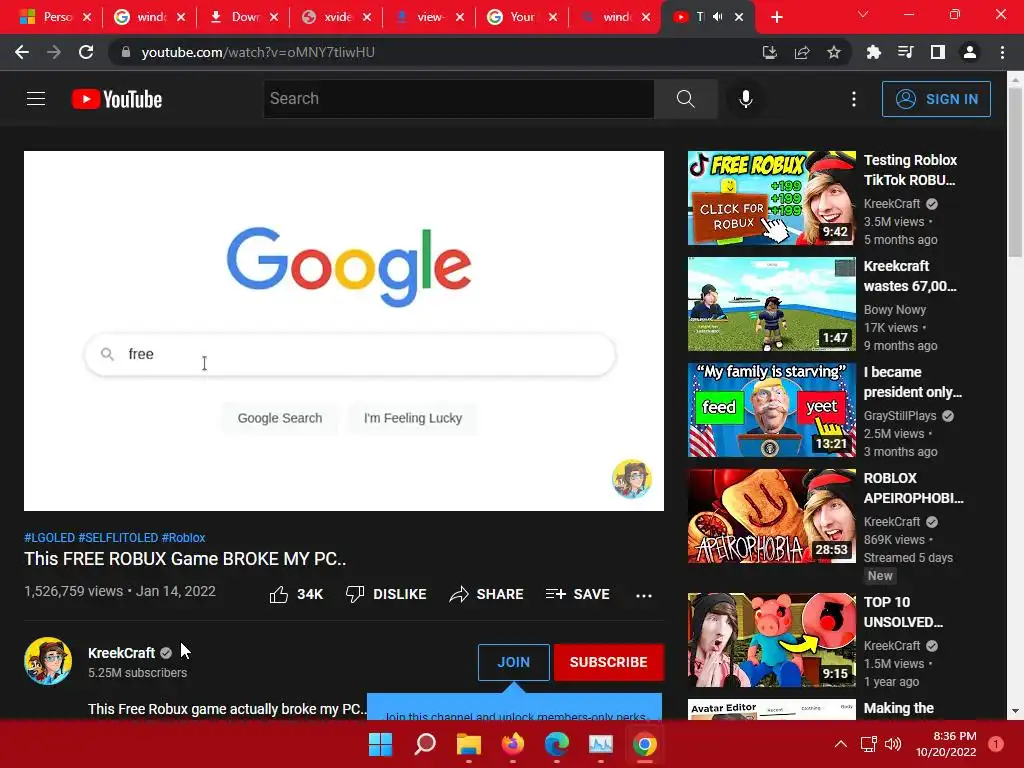Open Windows Start menu
Viewport: 1024px width, 768px height.
coord(380,744)
